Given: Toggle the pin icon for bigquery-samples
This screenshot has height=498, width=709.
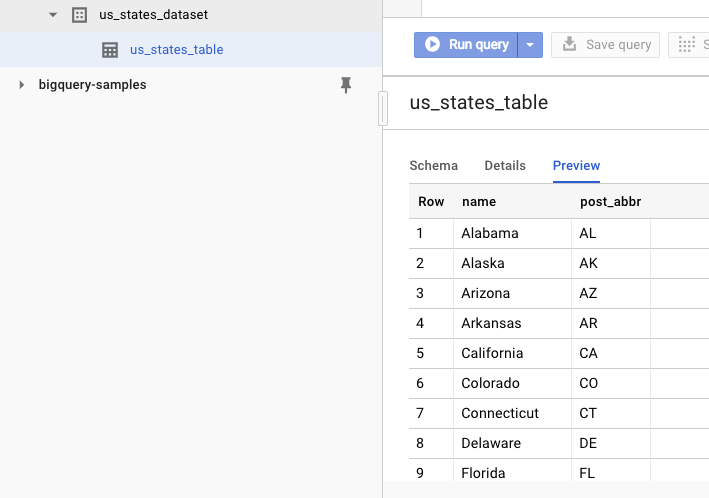Looking at the screenshot, I should click(x=346, y=86).
